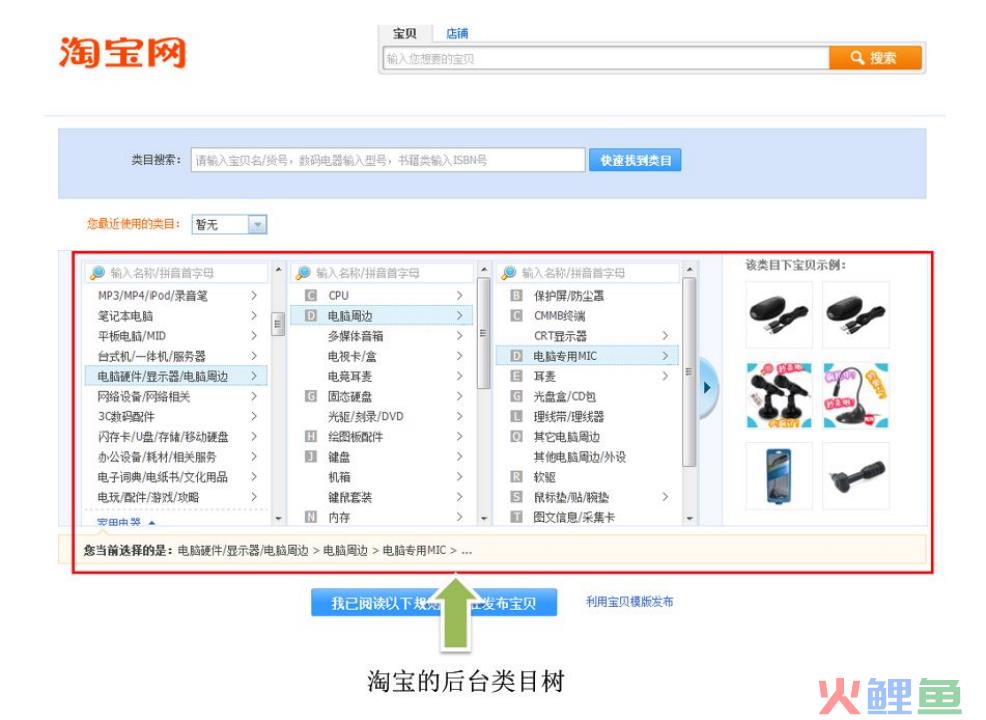The image size is (986, 720).
Task: Select 电脑周边 in second column
Action: click(382, 316)
